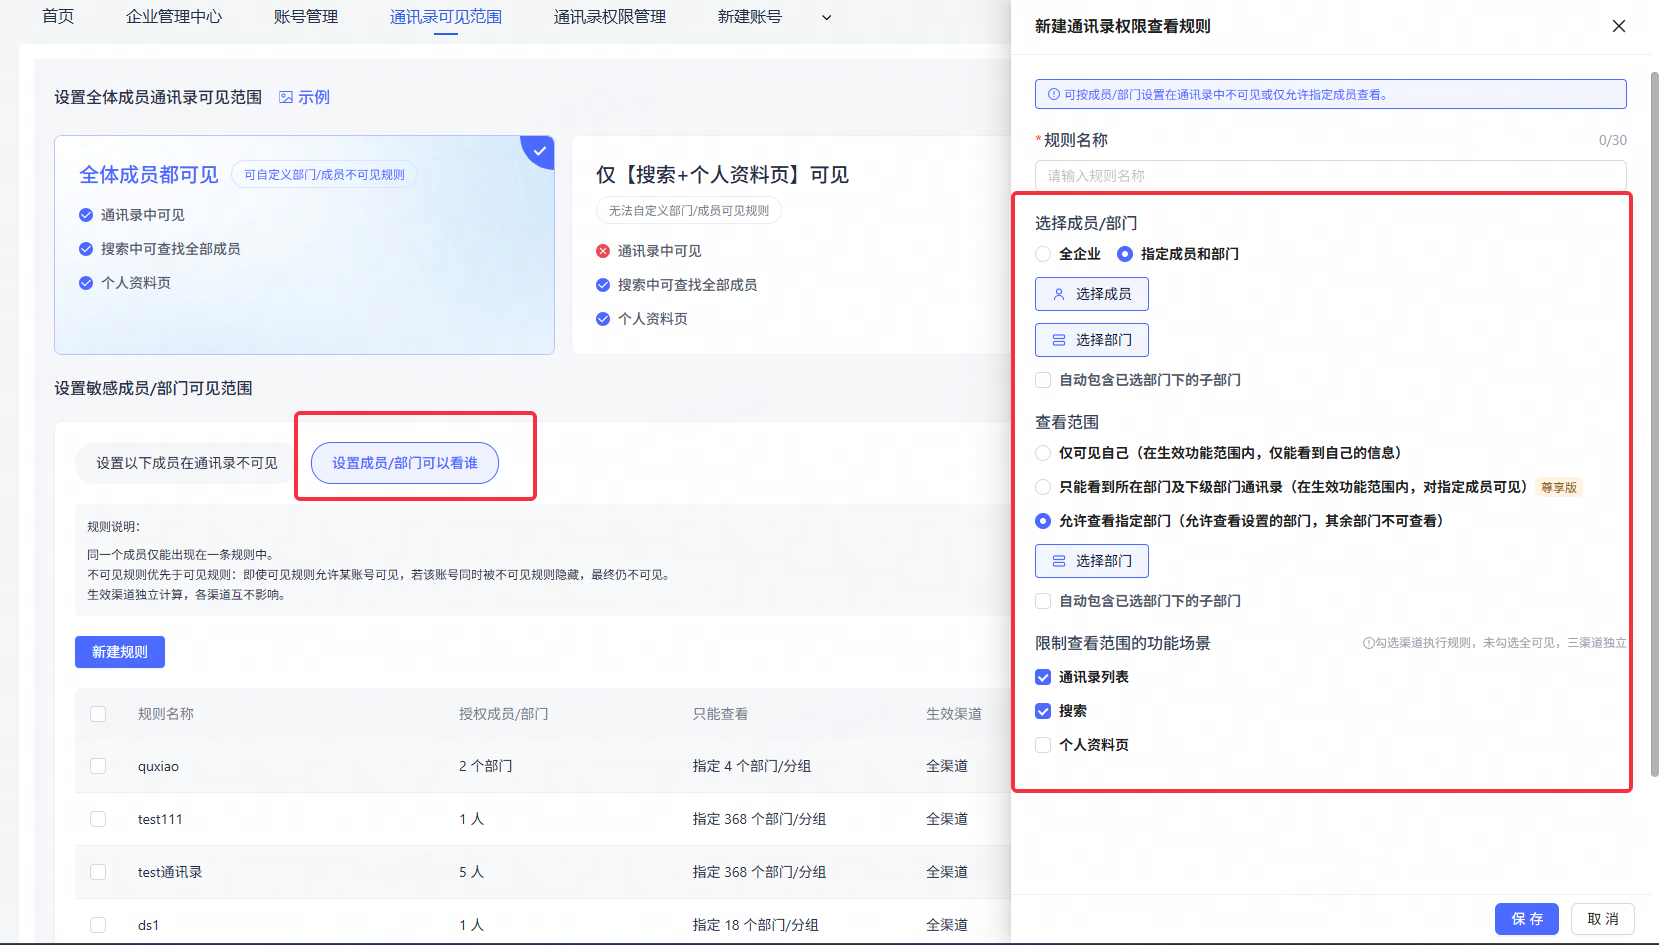Uncheck the 搜索 checkbox
Viewport: 1659px width, 945px height.
[x=1043, y=711]
